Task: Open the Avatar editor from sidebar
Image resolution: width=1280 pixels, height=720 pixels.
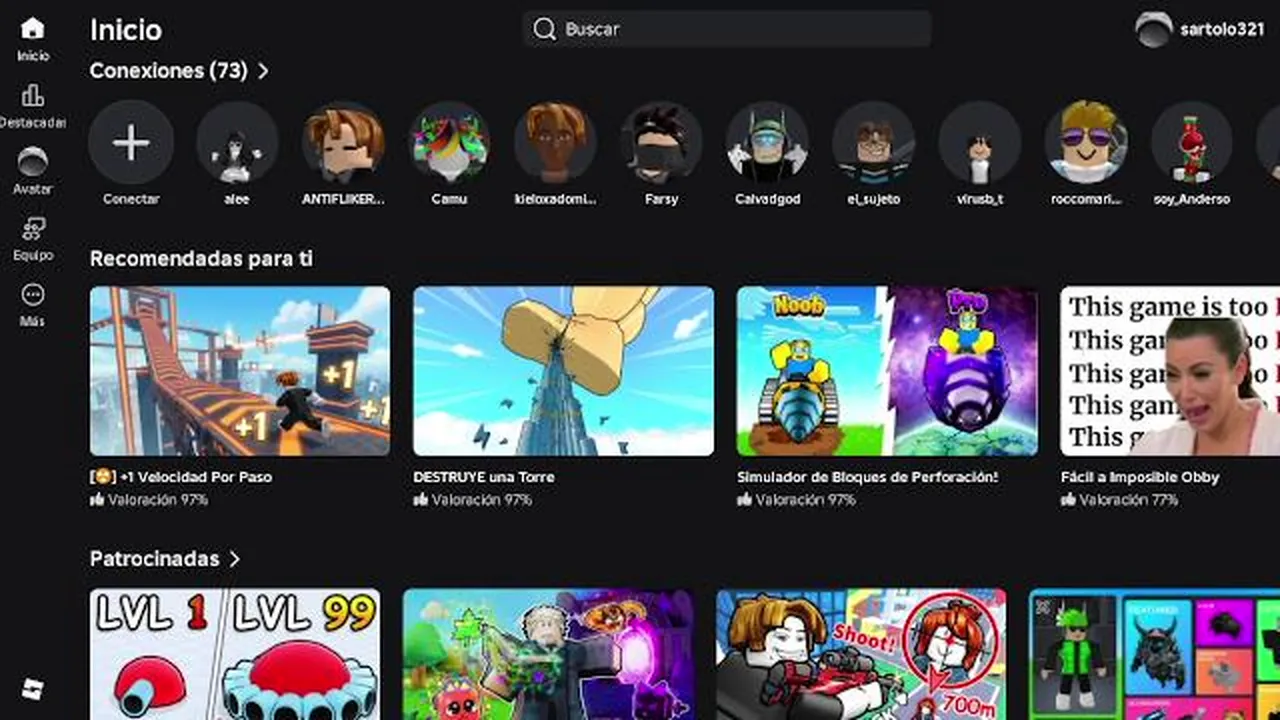Action: pyautogui.click(x=32, y=161)
